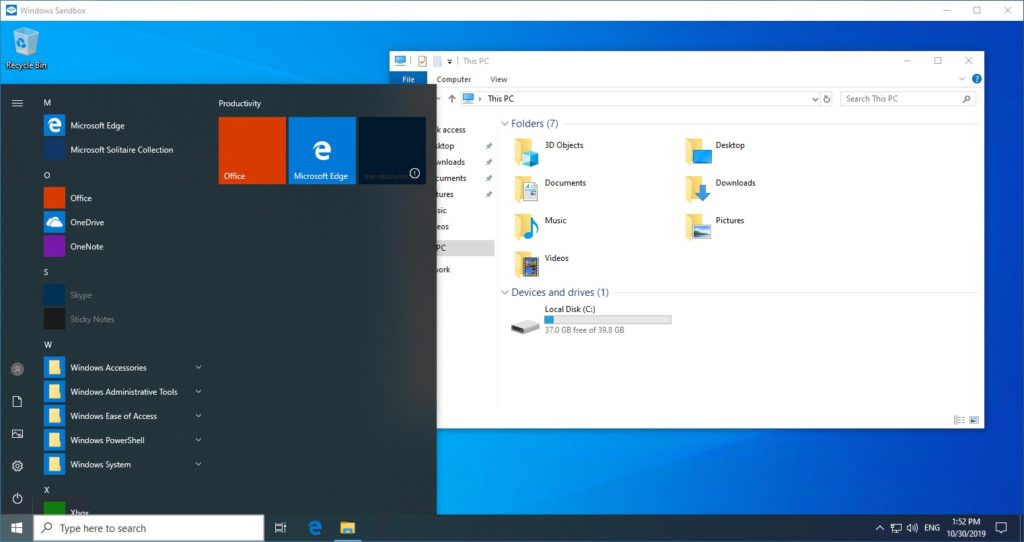Open the 3D Objects folder
This screenshot has height=542, width=1024.
tap(549, 151)
